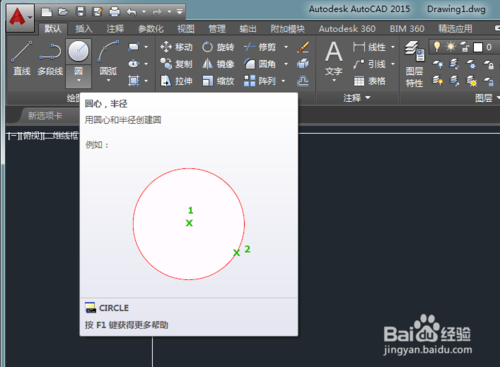Click the Lock layer icon
This screenshot has height=367, width=500.
coord(488,64)
